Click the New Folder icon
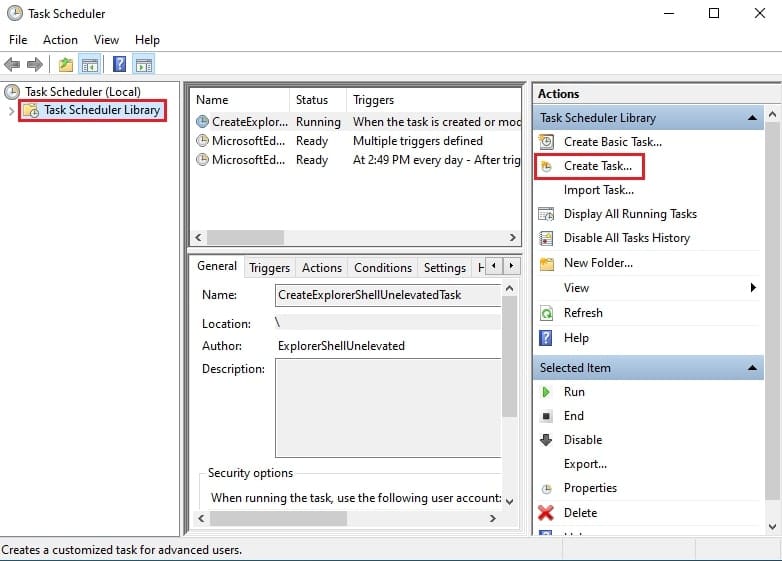This screenshot has height=561, width=782. click(547, 263)
